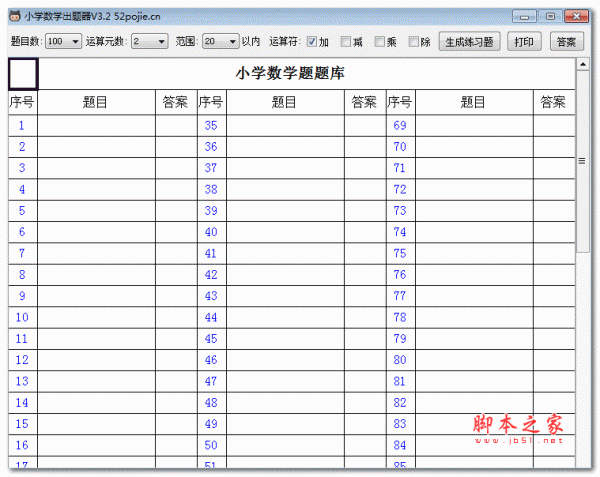Screen dimensions: 600x477
Task: Select row number 1 cell
Action: pyautogui.click(x=23, y=125)
